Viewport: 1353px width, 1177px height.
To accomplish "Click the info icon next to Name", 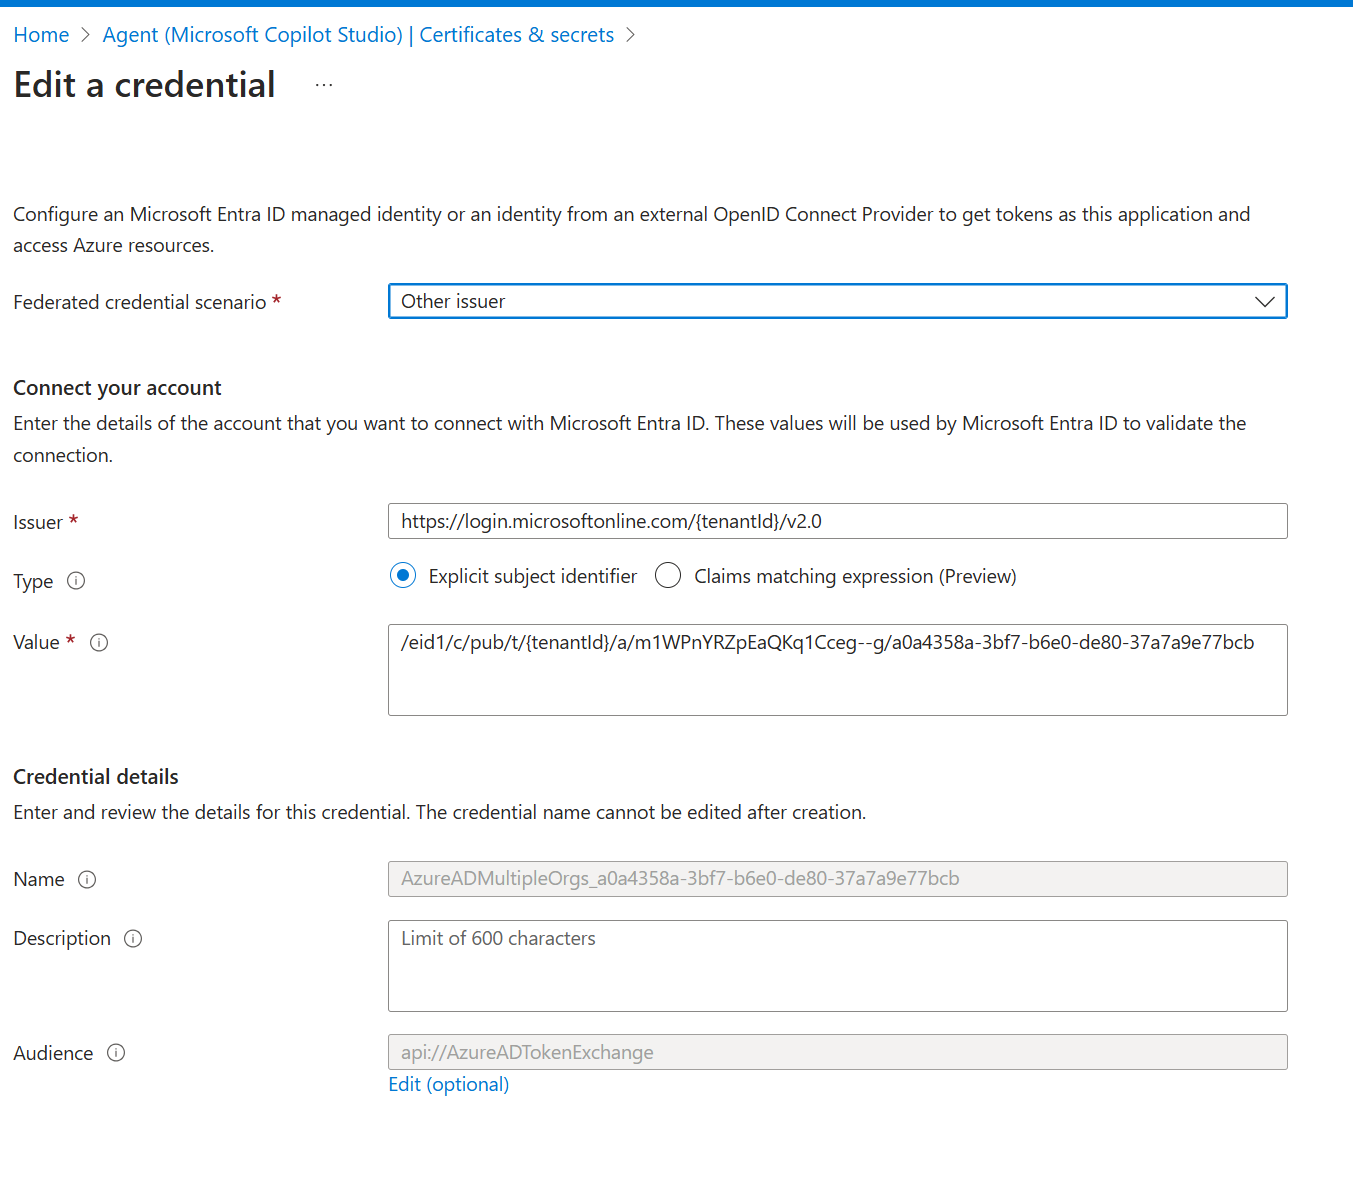I will [x=87, y=880].
